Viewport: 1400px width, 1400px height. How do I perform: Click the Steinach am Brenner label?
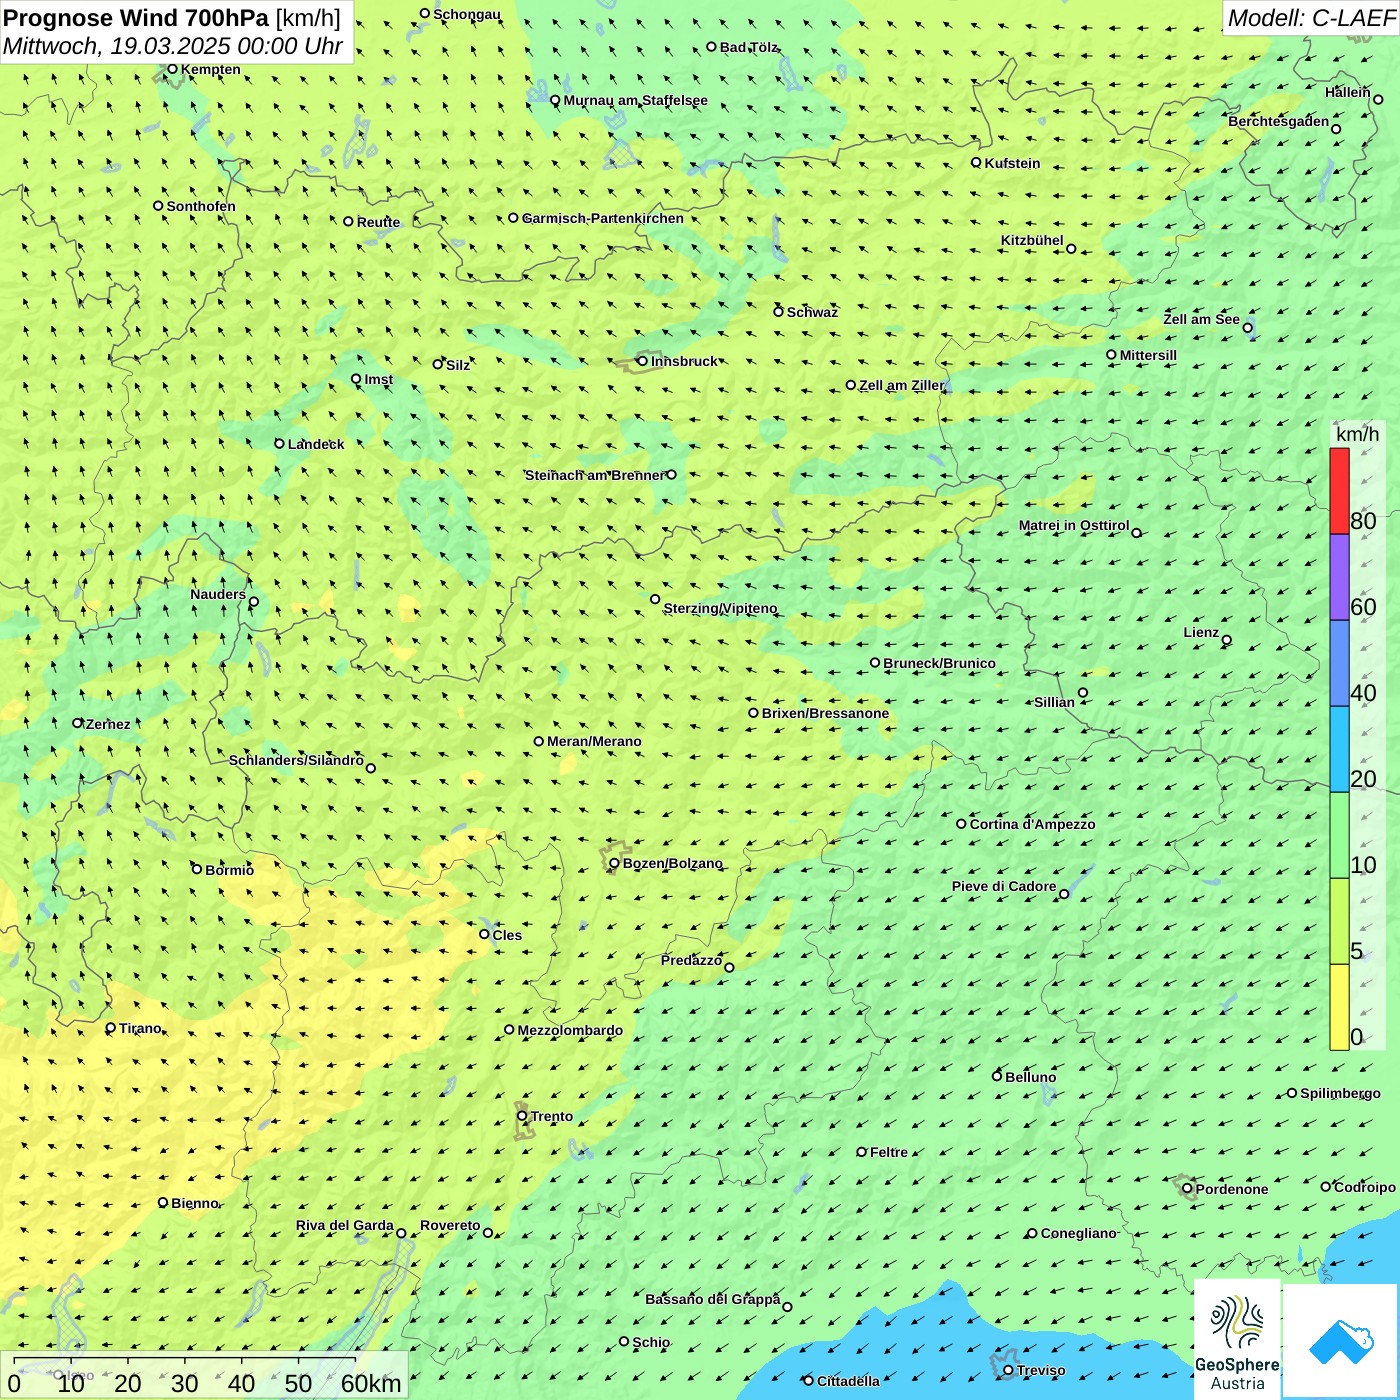point(594,475)
